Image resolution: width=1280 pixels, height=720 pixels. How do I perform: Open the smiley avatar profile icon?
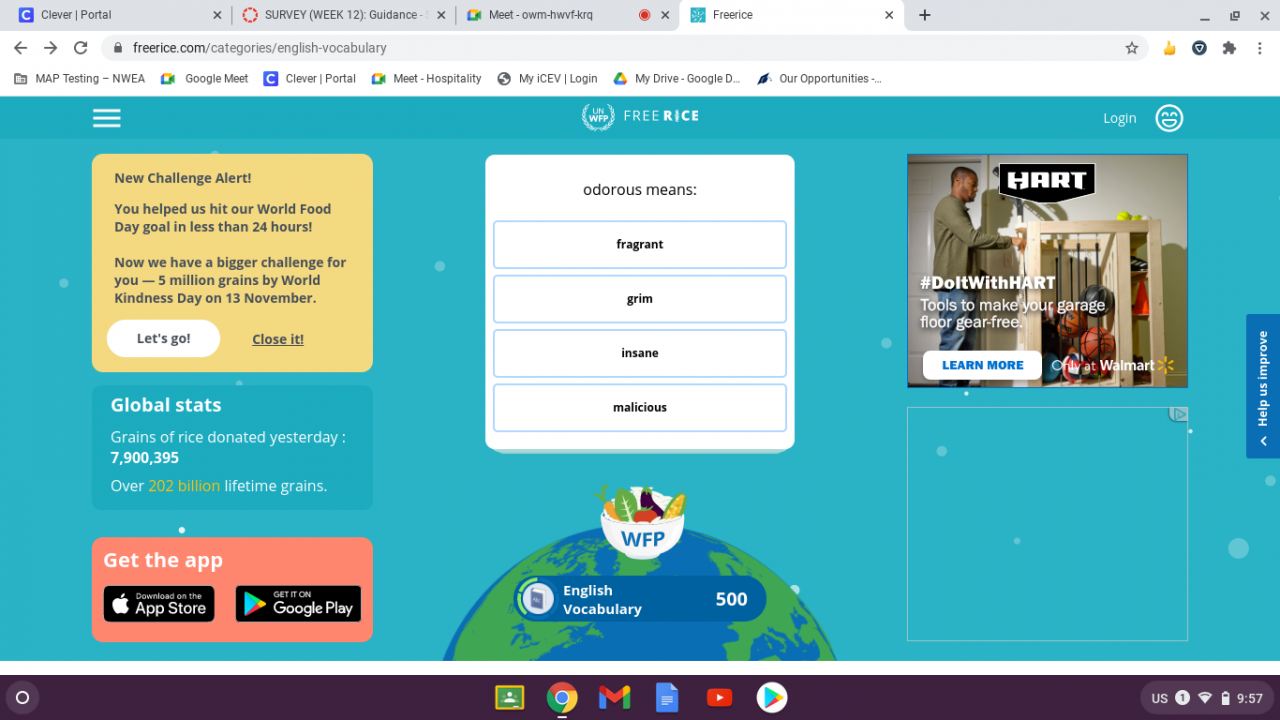pyautogui.click(x=1169, y=118)
